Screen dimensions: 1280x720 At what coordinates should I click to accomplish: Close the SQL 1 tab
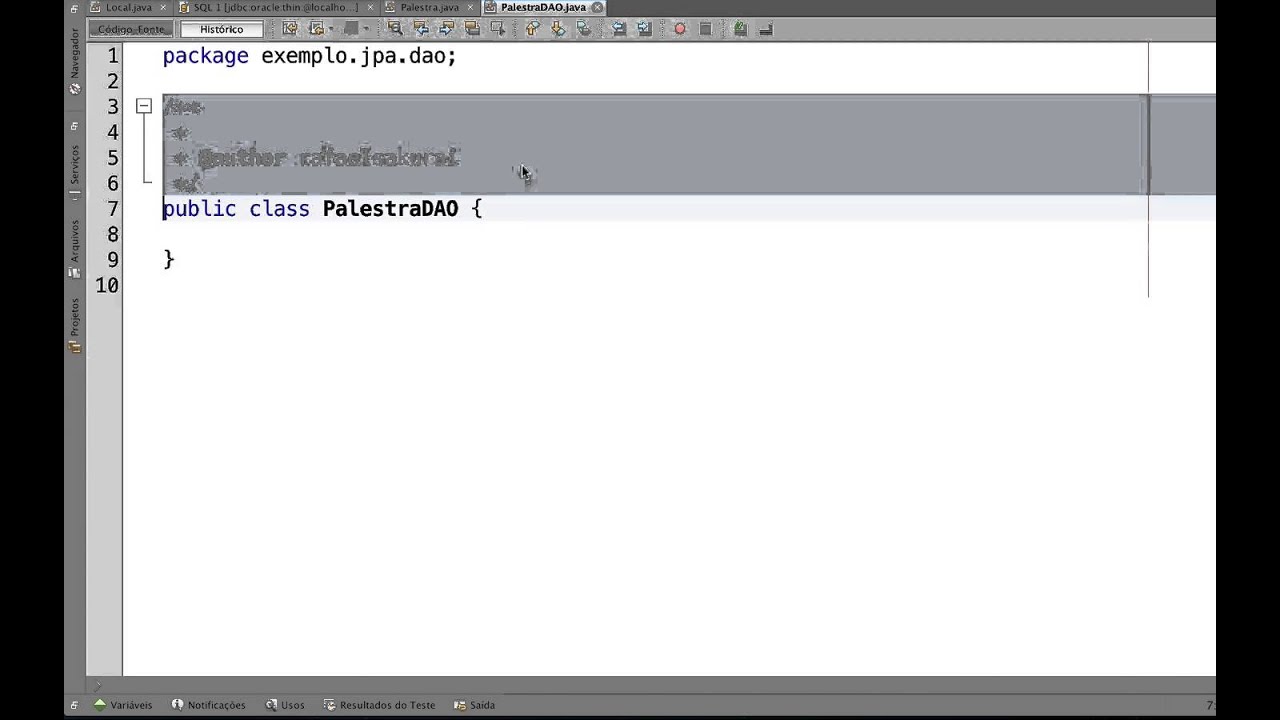370,7
